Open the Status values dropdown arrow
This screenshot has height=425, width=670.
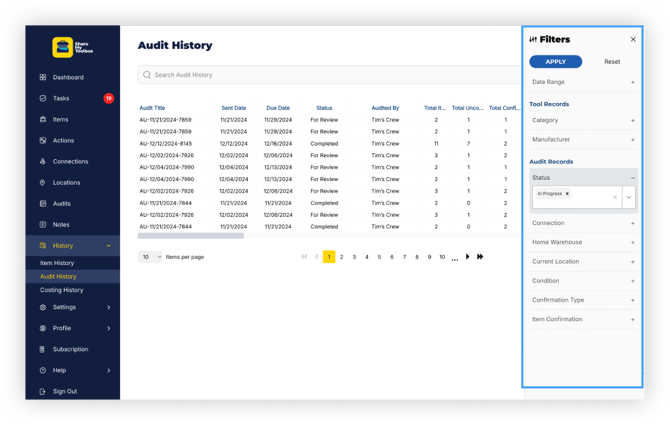[629, 197]
